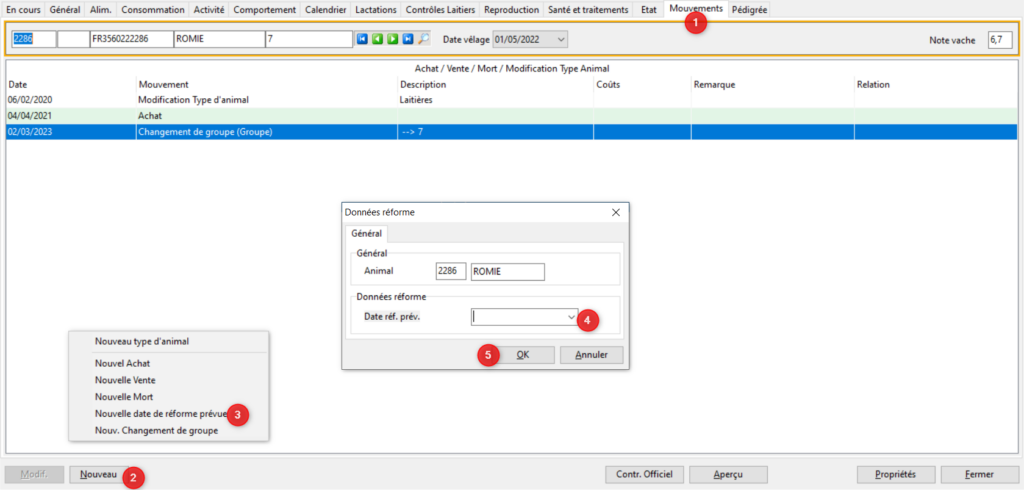Switch to the En cours tab
This screenshot has width=1024, height=490.
pyautogui.click(x=23, y=10)
